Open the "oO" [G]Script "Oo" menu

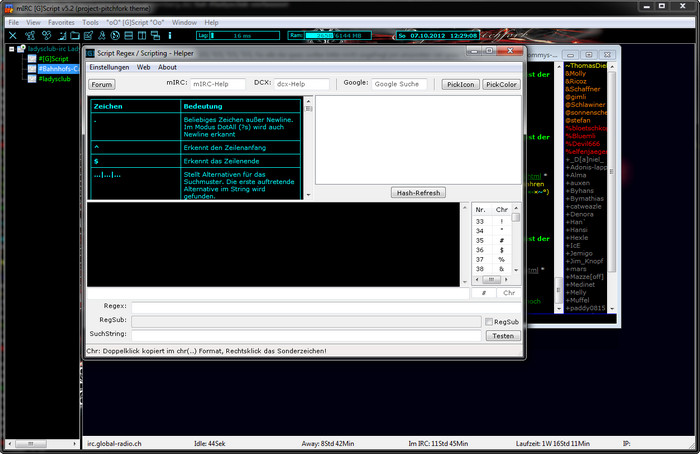pos(135,22)
